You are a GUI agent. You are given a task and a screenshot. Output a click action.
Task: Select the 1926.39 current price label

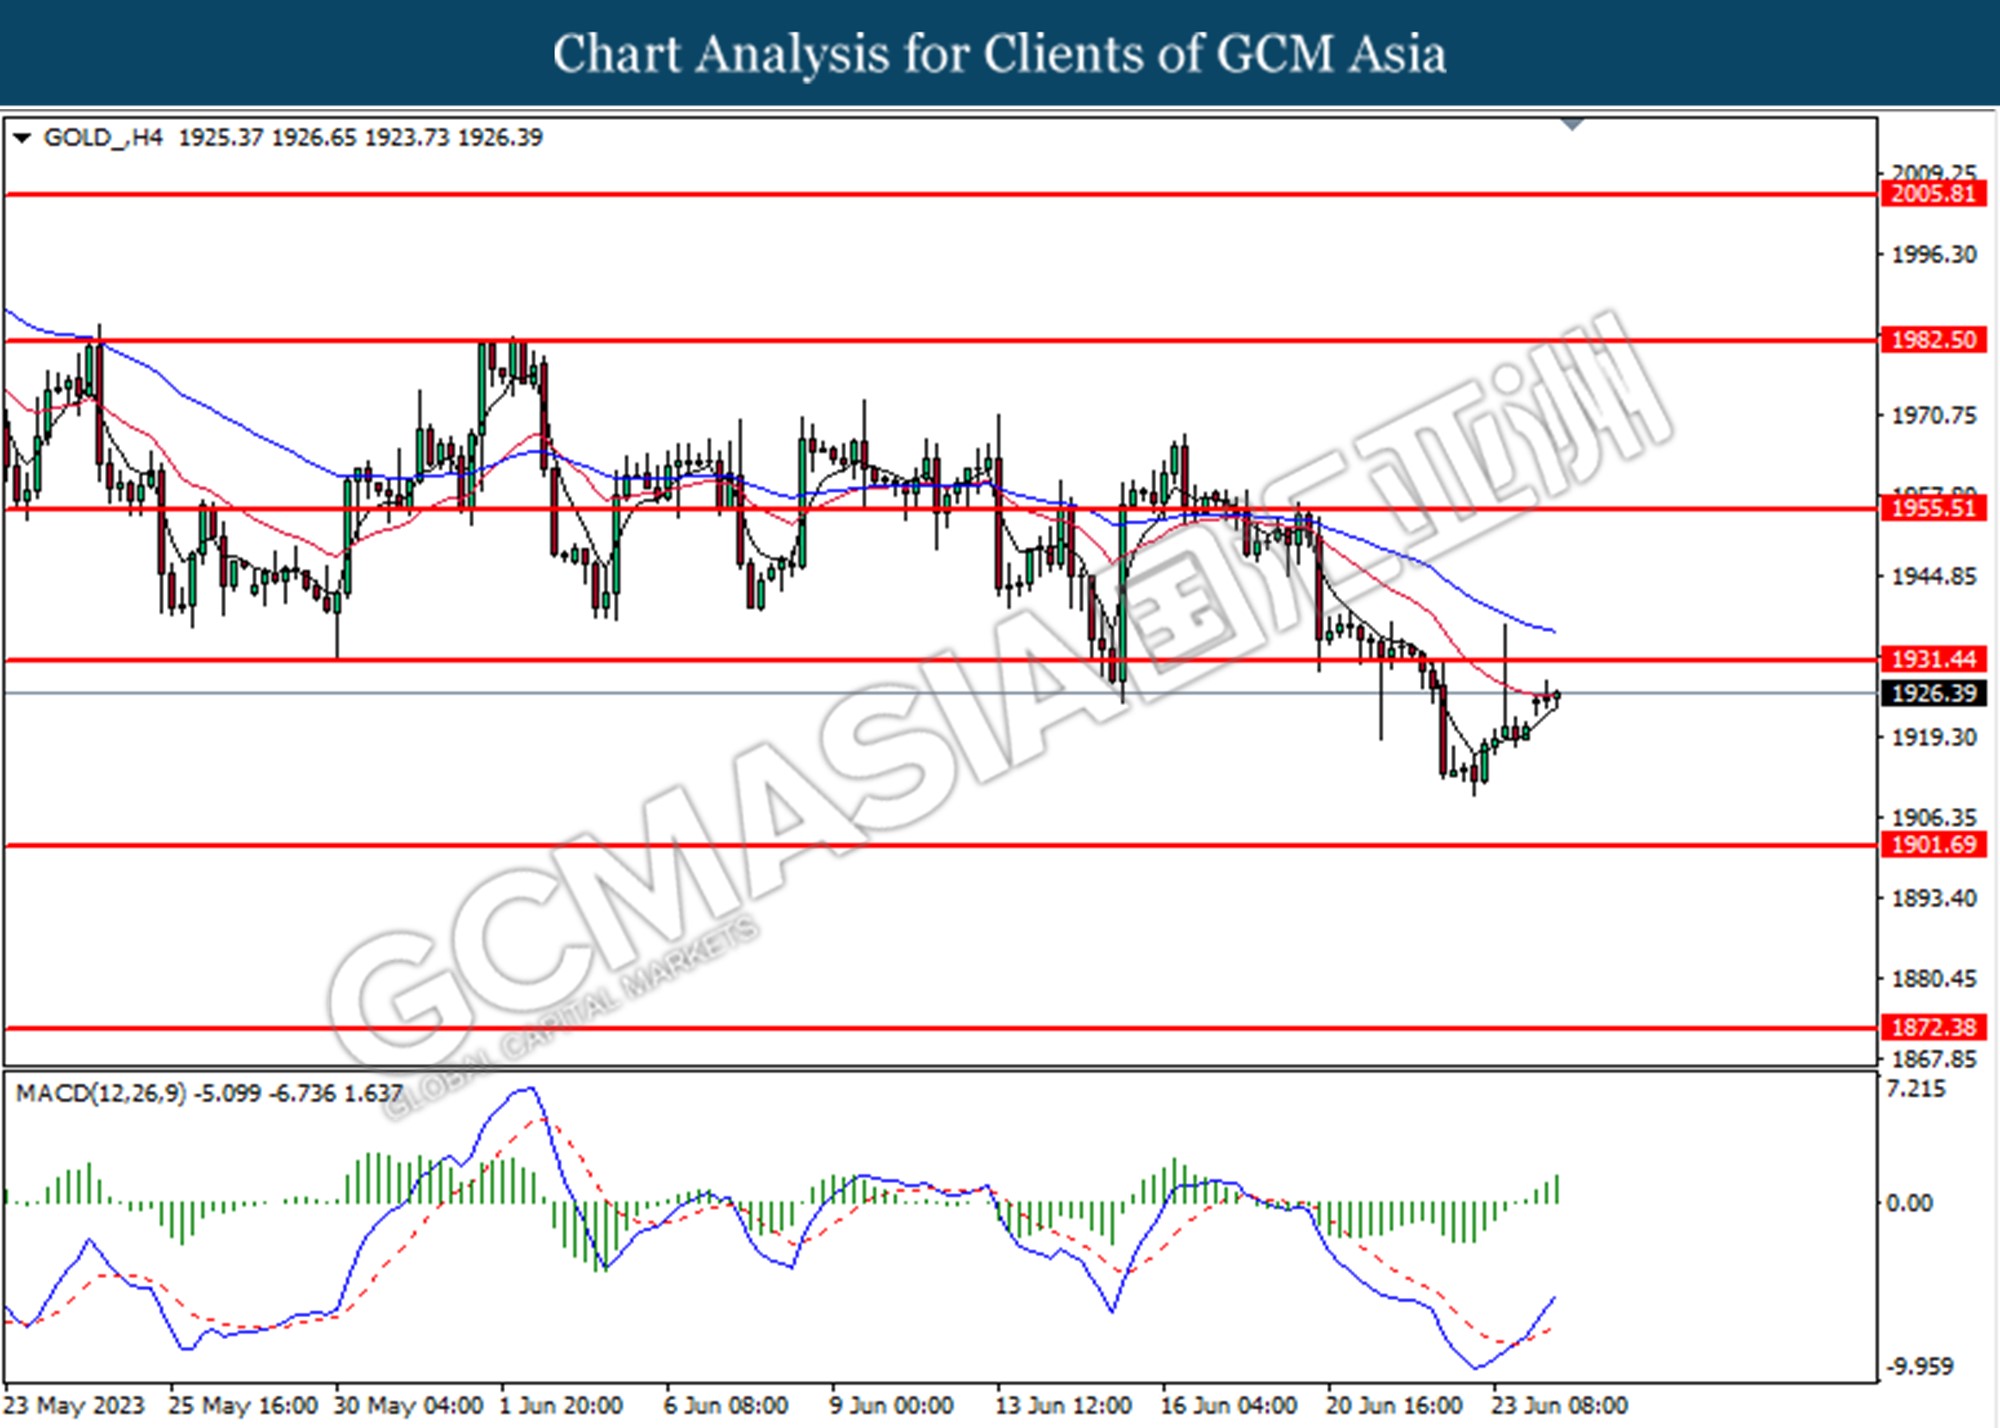[x=1933, y=693]
